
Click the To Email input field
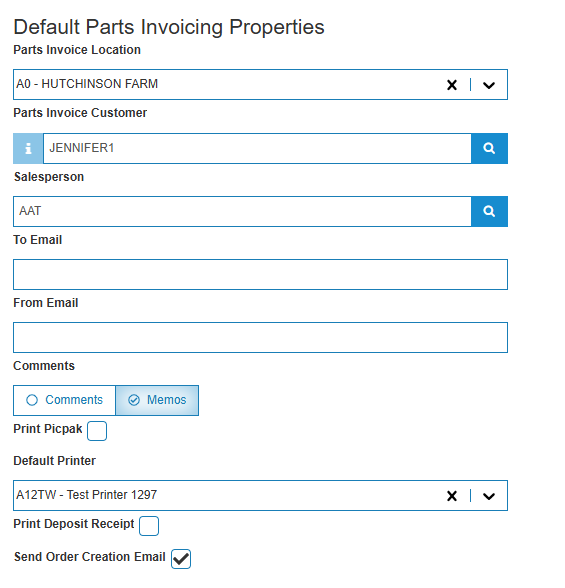(261, 274)
